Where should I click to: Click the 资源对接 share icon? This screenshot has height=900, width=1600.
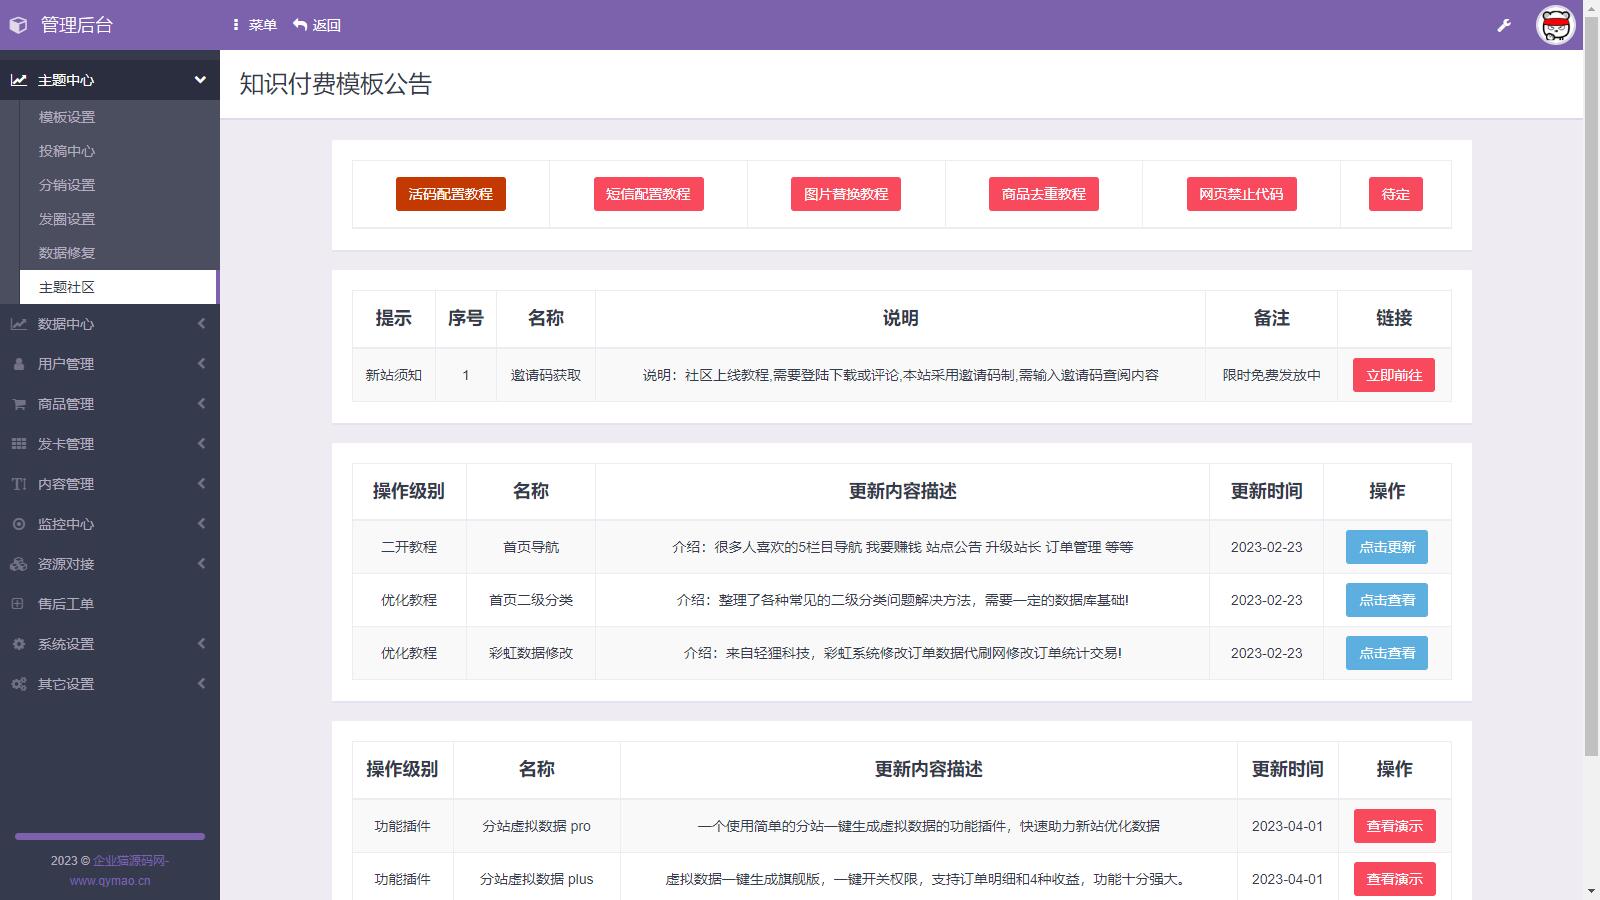(18, 564)
